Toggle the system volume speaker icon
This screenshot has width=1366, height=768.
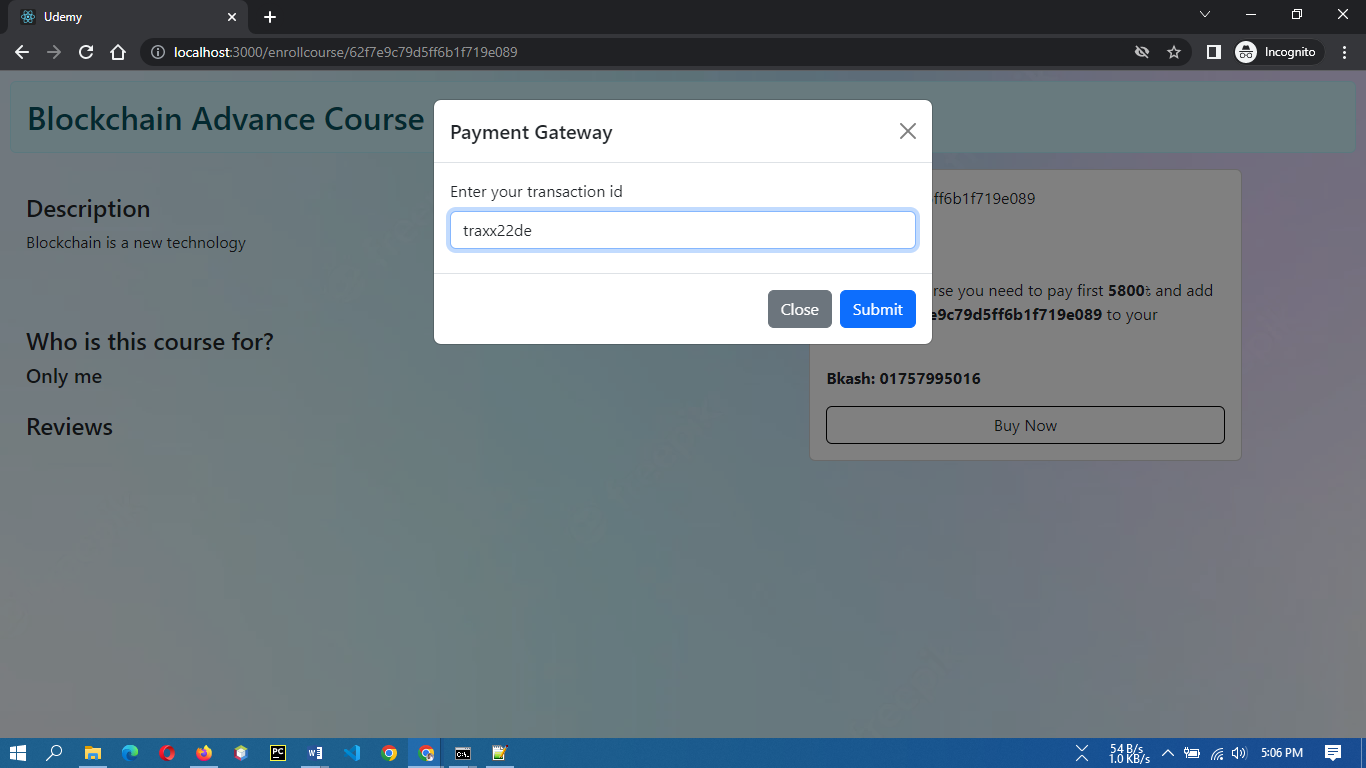1239,753
